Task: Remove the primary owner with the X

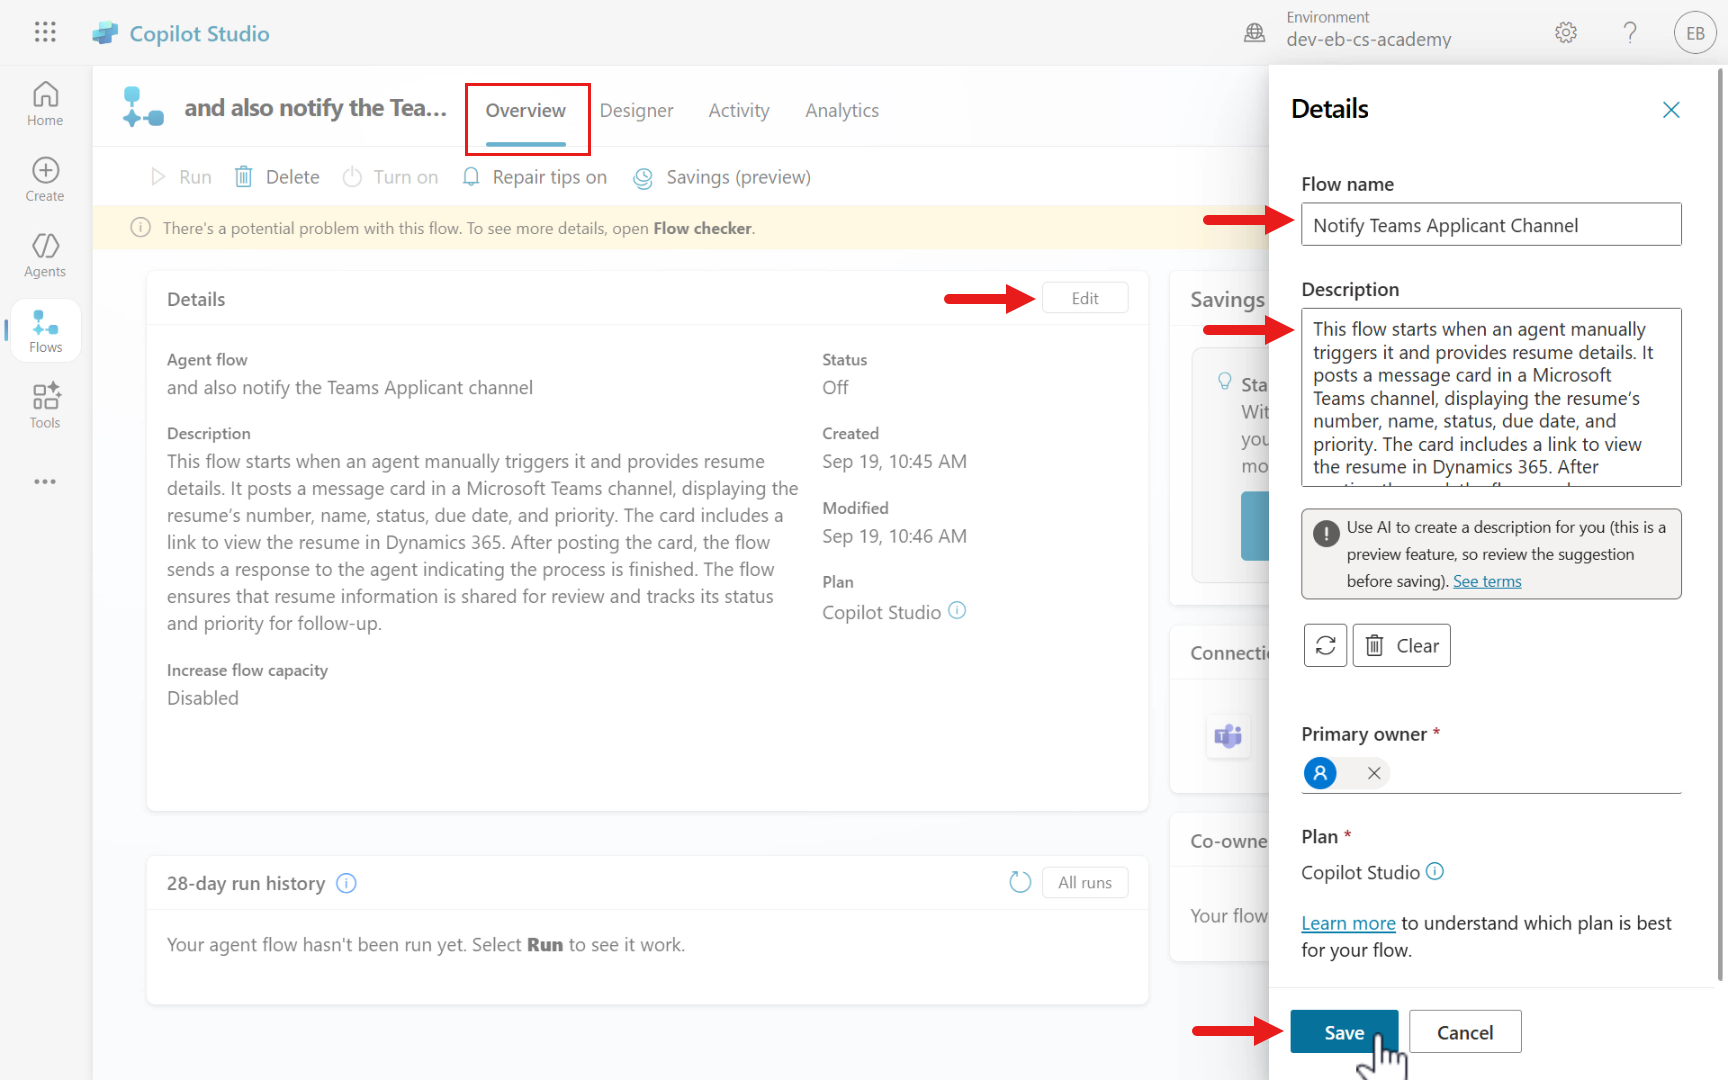Action: click(1374, 773)
